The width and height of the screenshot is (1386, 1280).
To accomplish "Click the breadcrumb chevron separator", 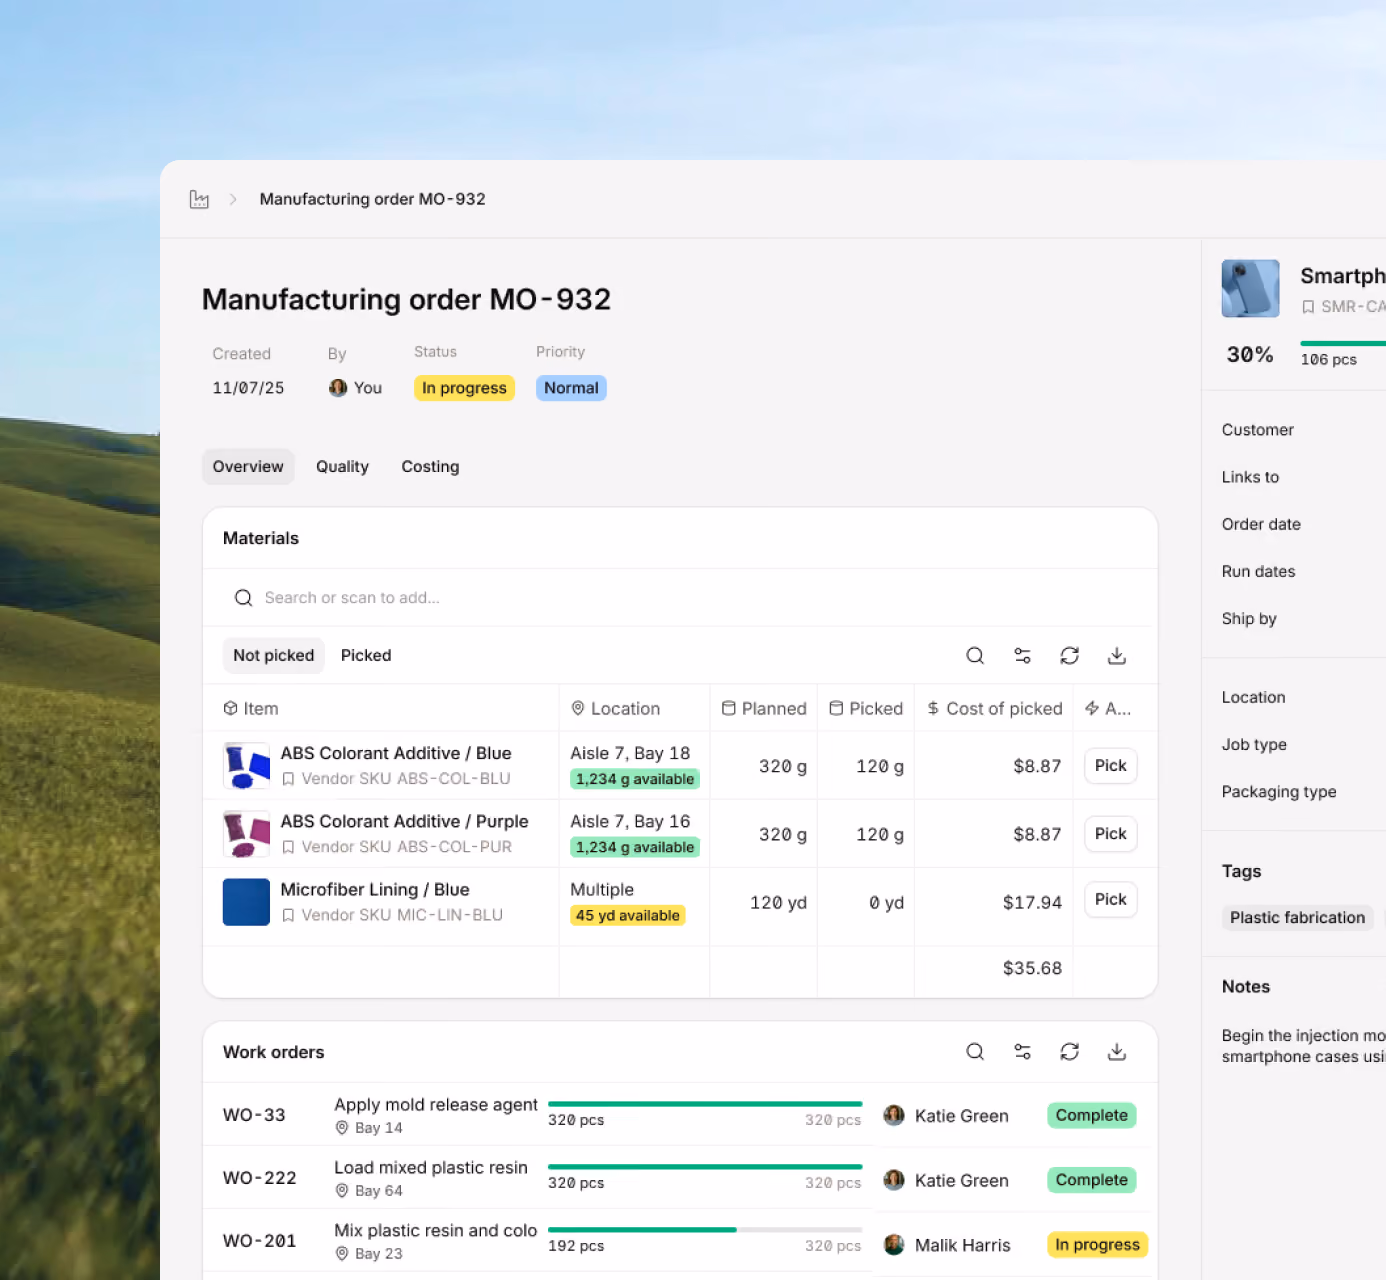I will click(x=233, y=199).
